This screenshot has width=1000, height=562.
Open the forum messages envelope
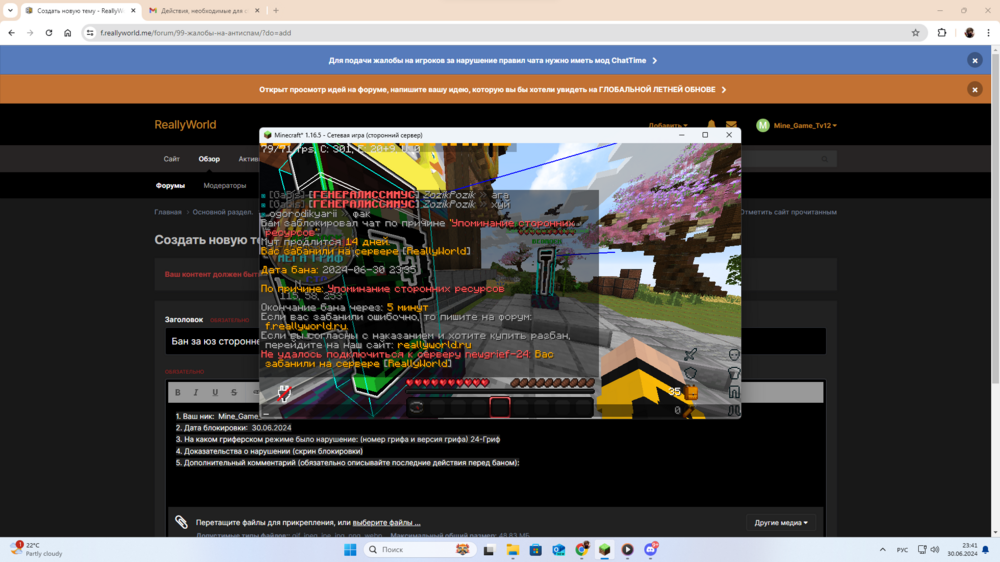click(x=731, y=125)
